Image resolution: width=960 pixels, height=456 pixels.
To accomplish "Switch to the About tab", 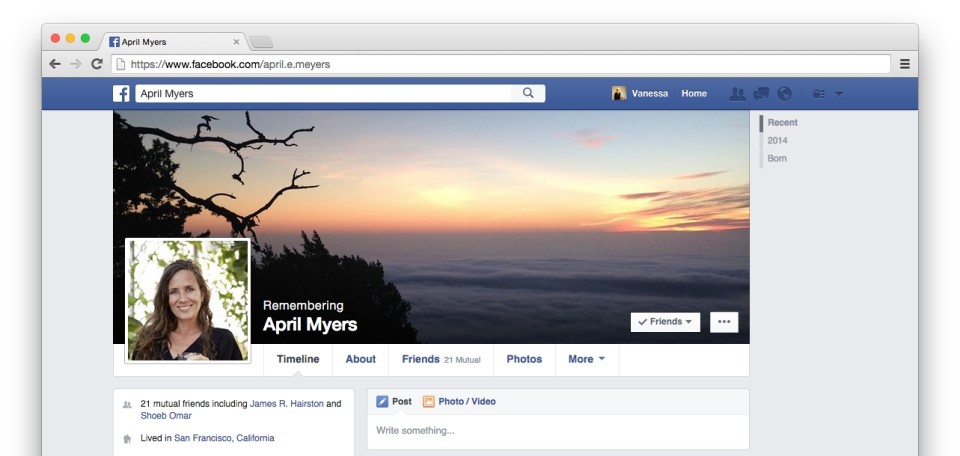I will (x=360, y=359).
